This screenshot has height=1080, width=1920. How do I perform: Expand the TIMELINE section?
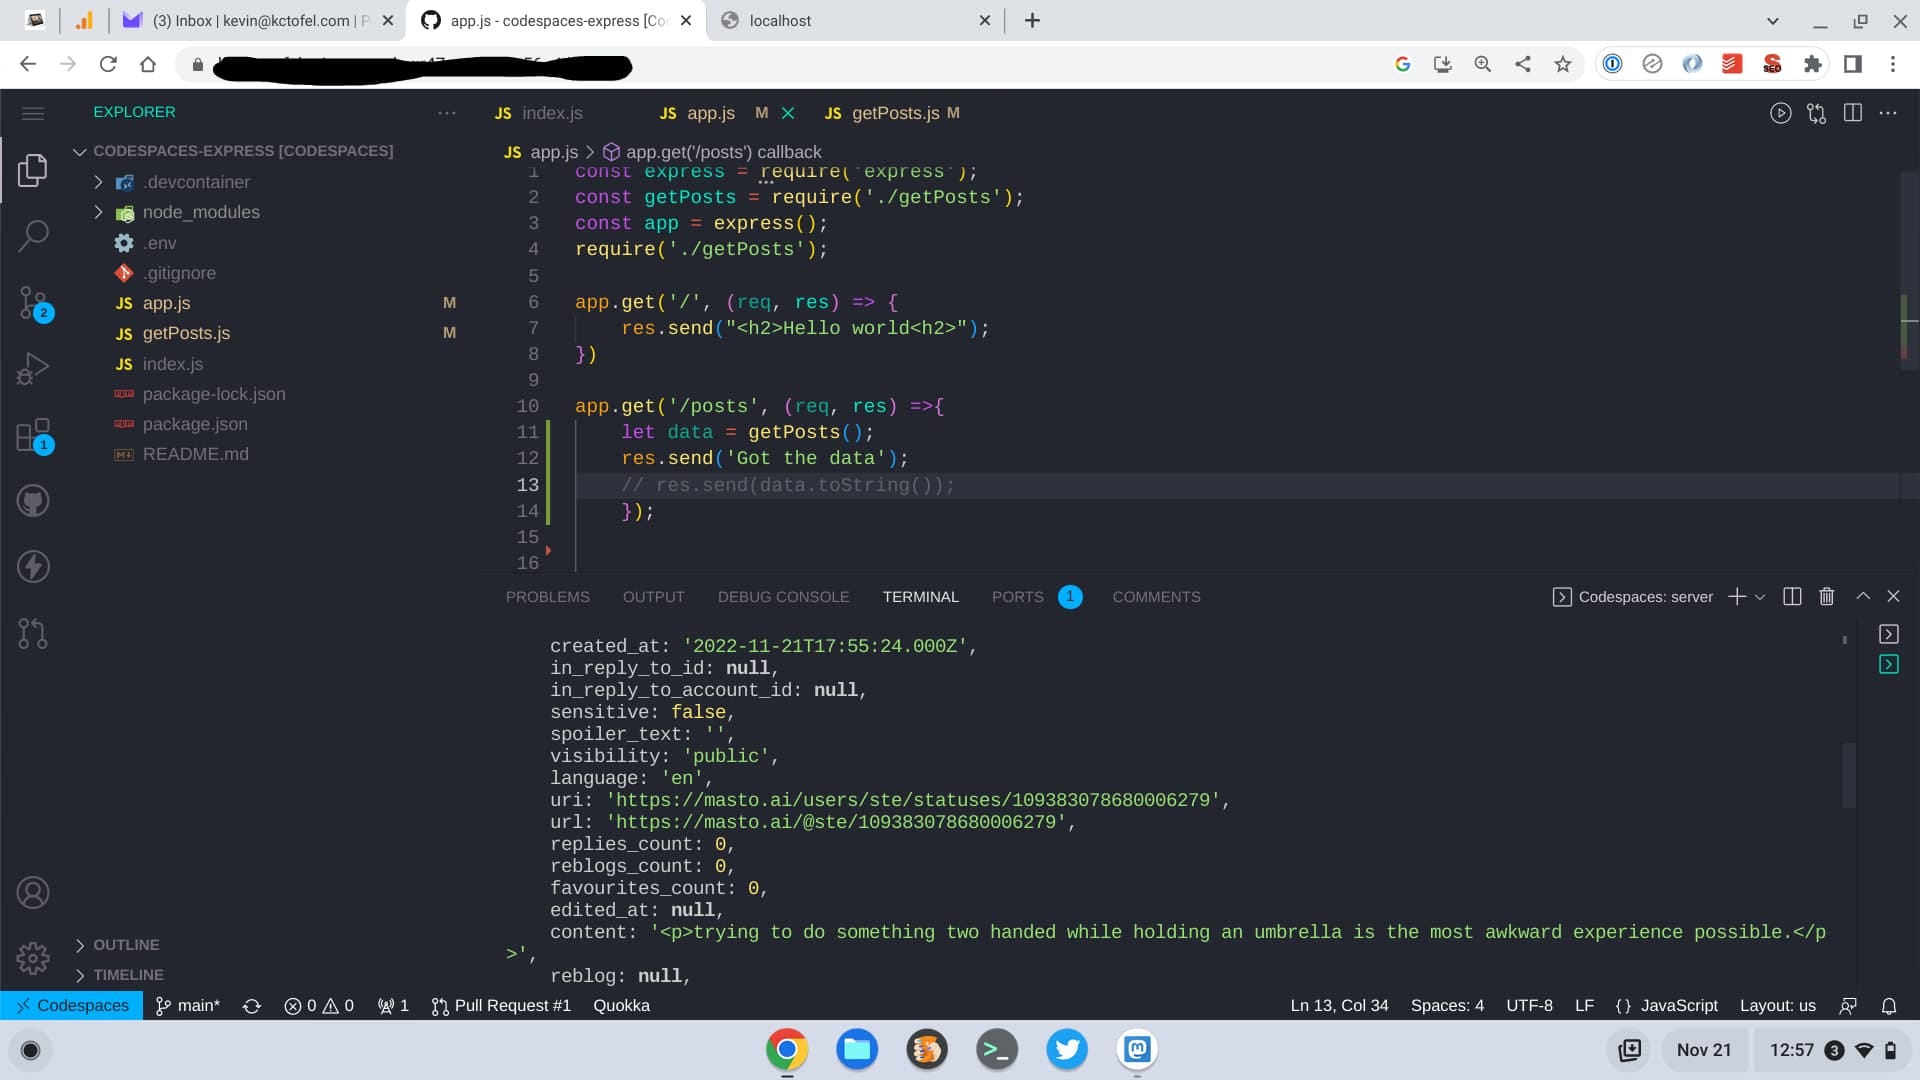point(128,975)
